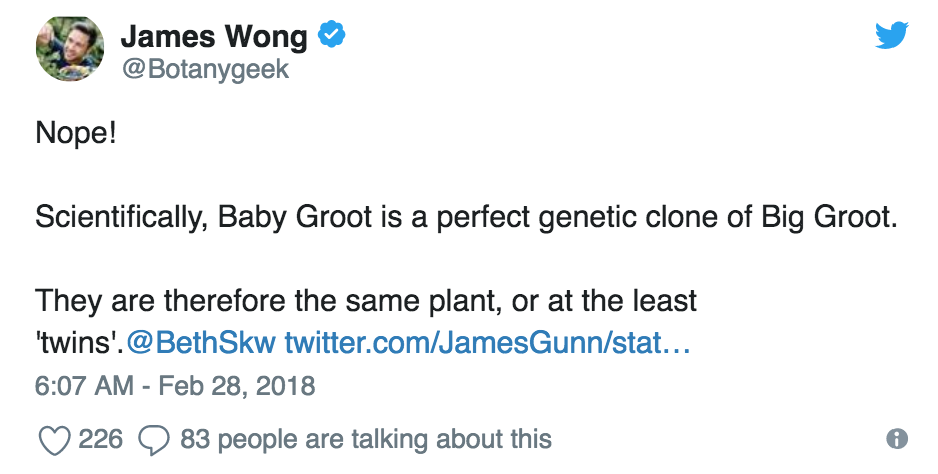View "83 people are talking about this"
Viewport: 938px width, 474px height.
coord(365,439)
